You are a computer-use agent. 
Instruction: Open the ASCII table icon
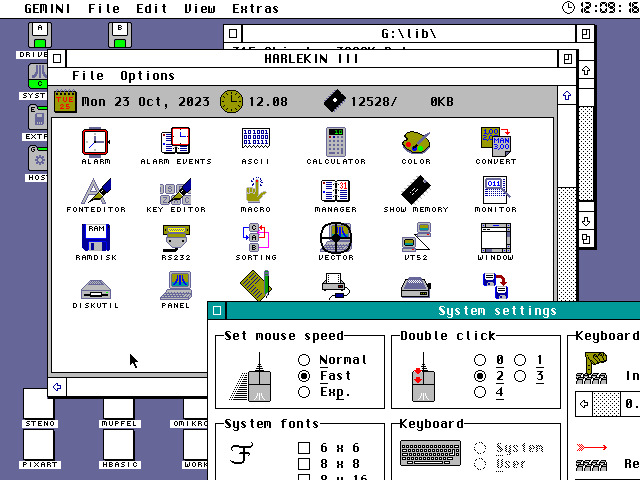click(x=255, y=142)
